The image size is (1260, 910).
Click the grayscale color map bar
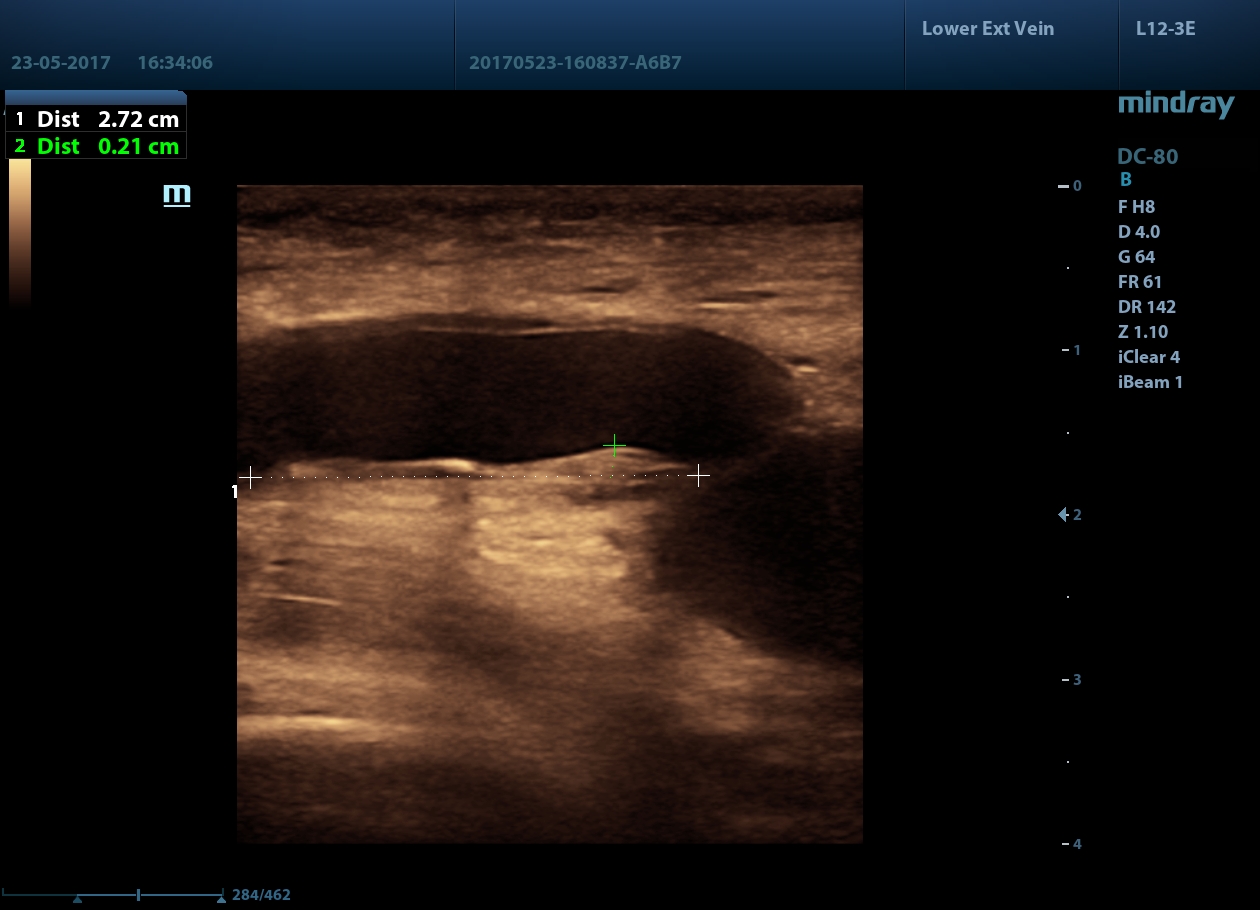click(x=20, y=231)
